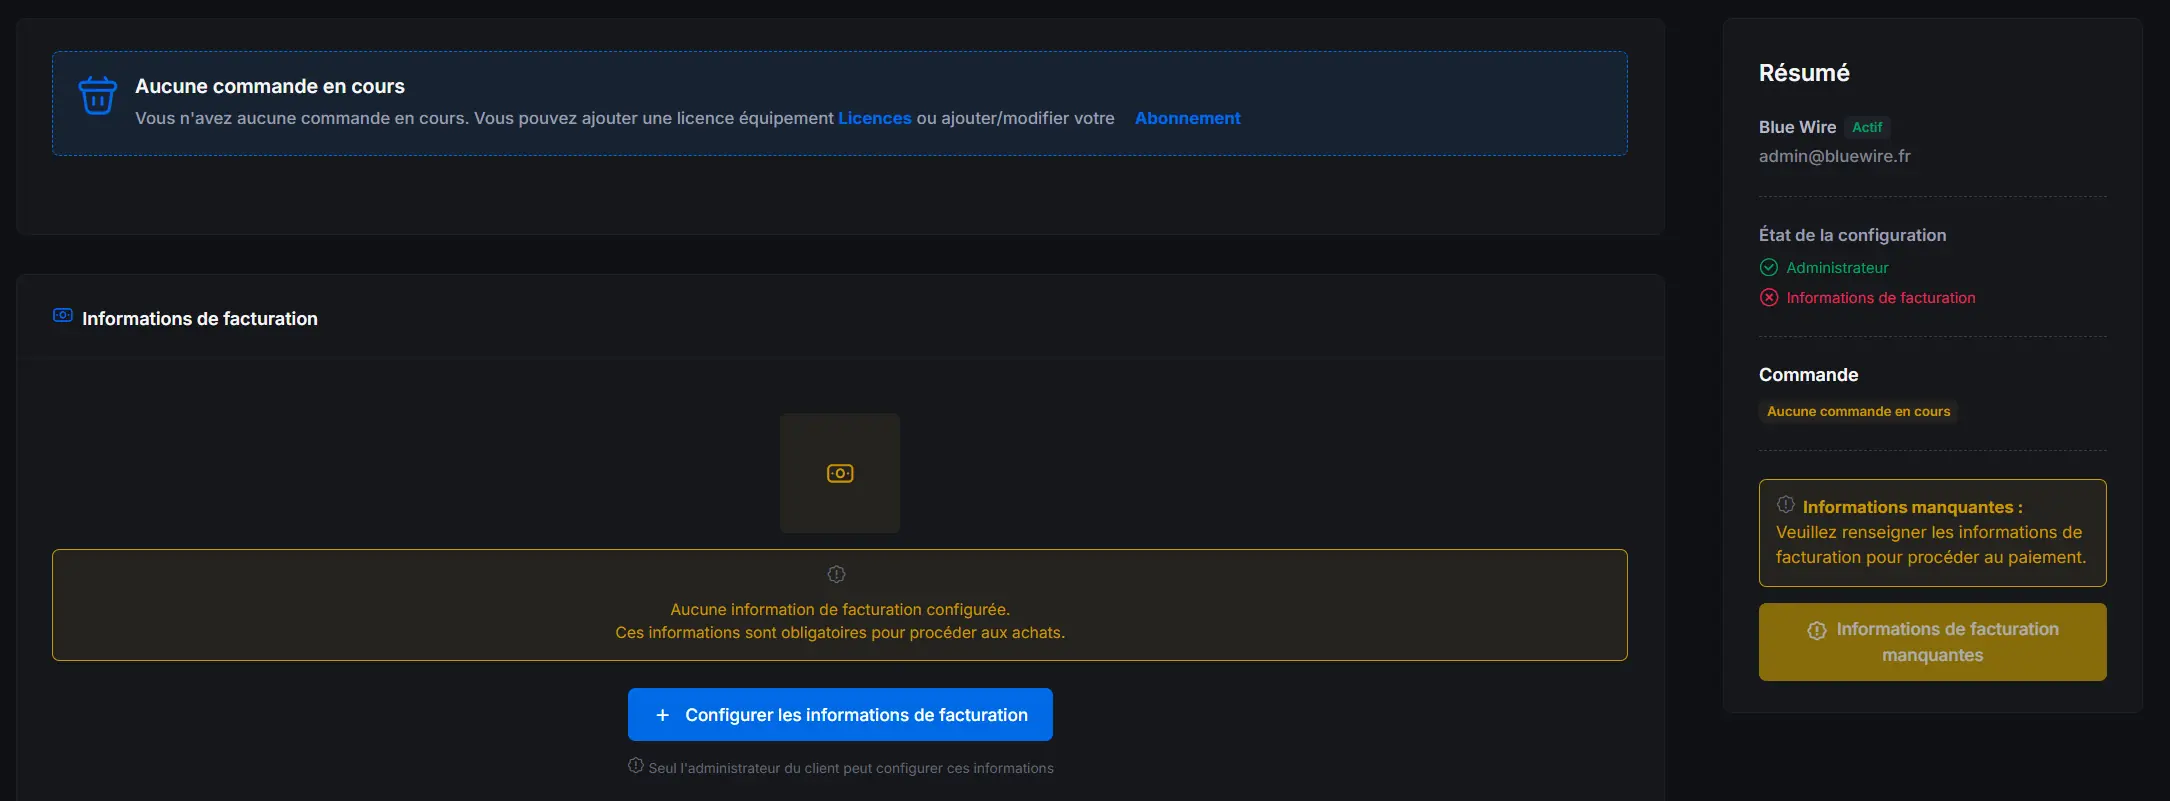Open the Licences link
Screen dimensions: 2170x801
(x=874, y=118)
